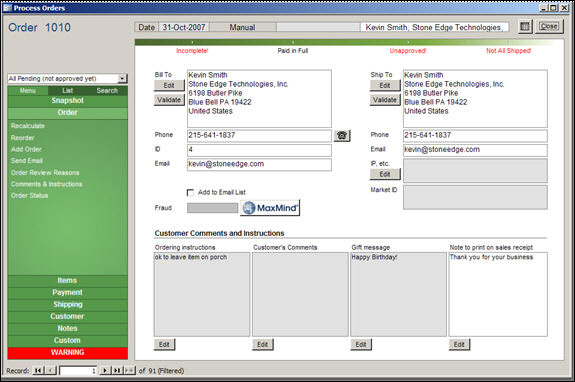Create new record navigation button
Viewport: 575px width, 382px height.
[x=129, y=371]
